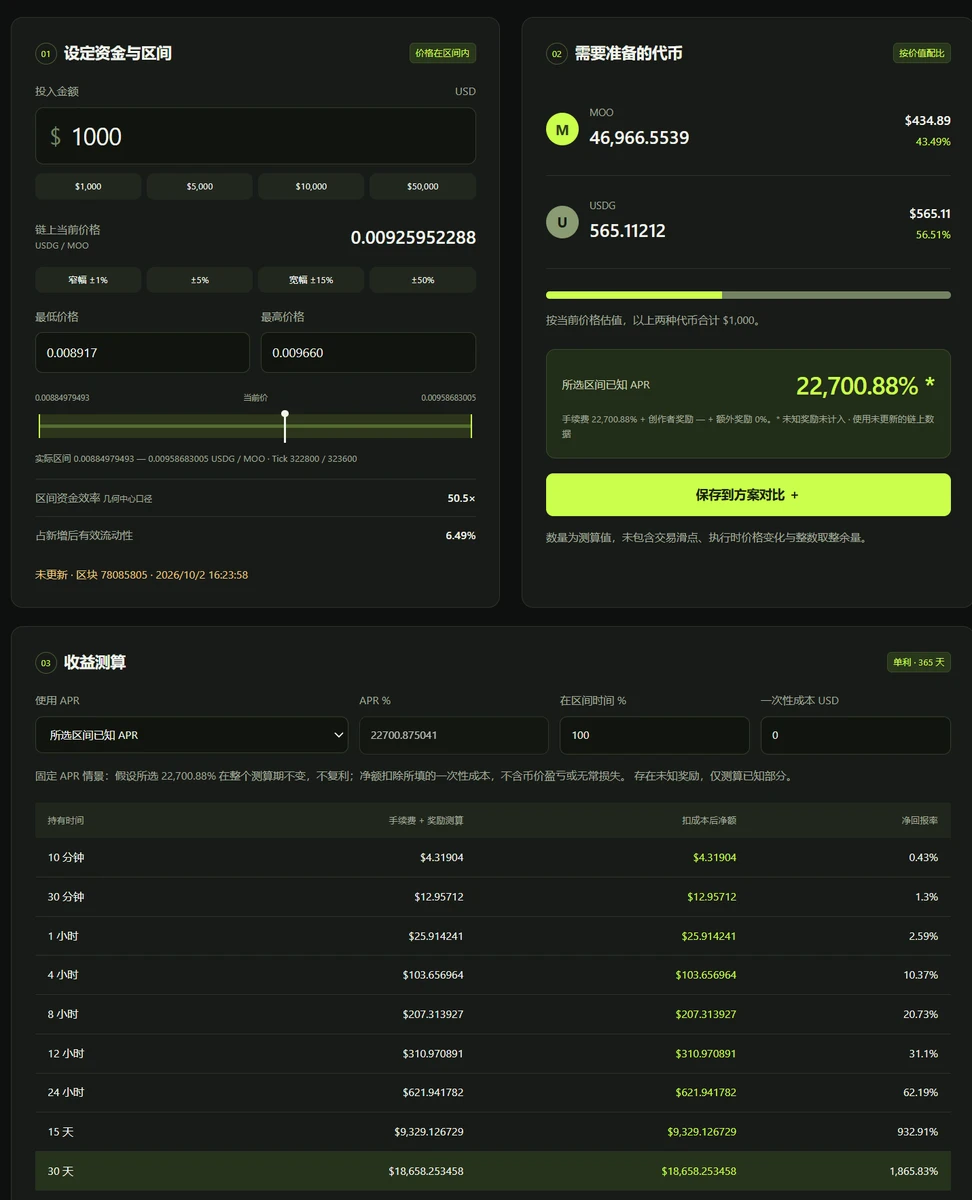Click the step 01 badge beside 设定资金与区间

(45, 54)
